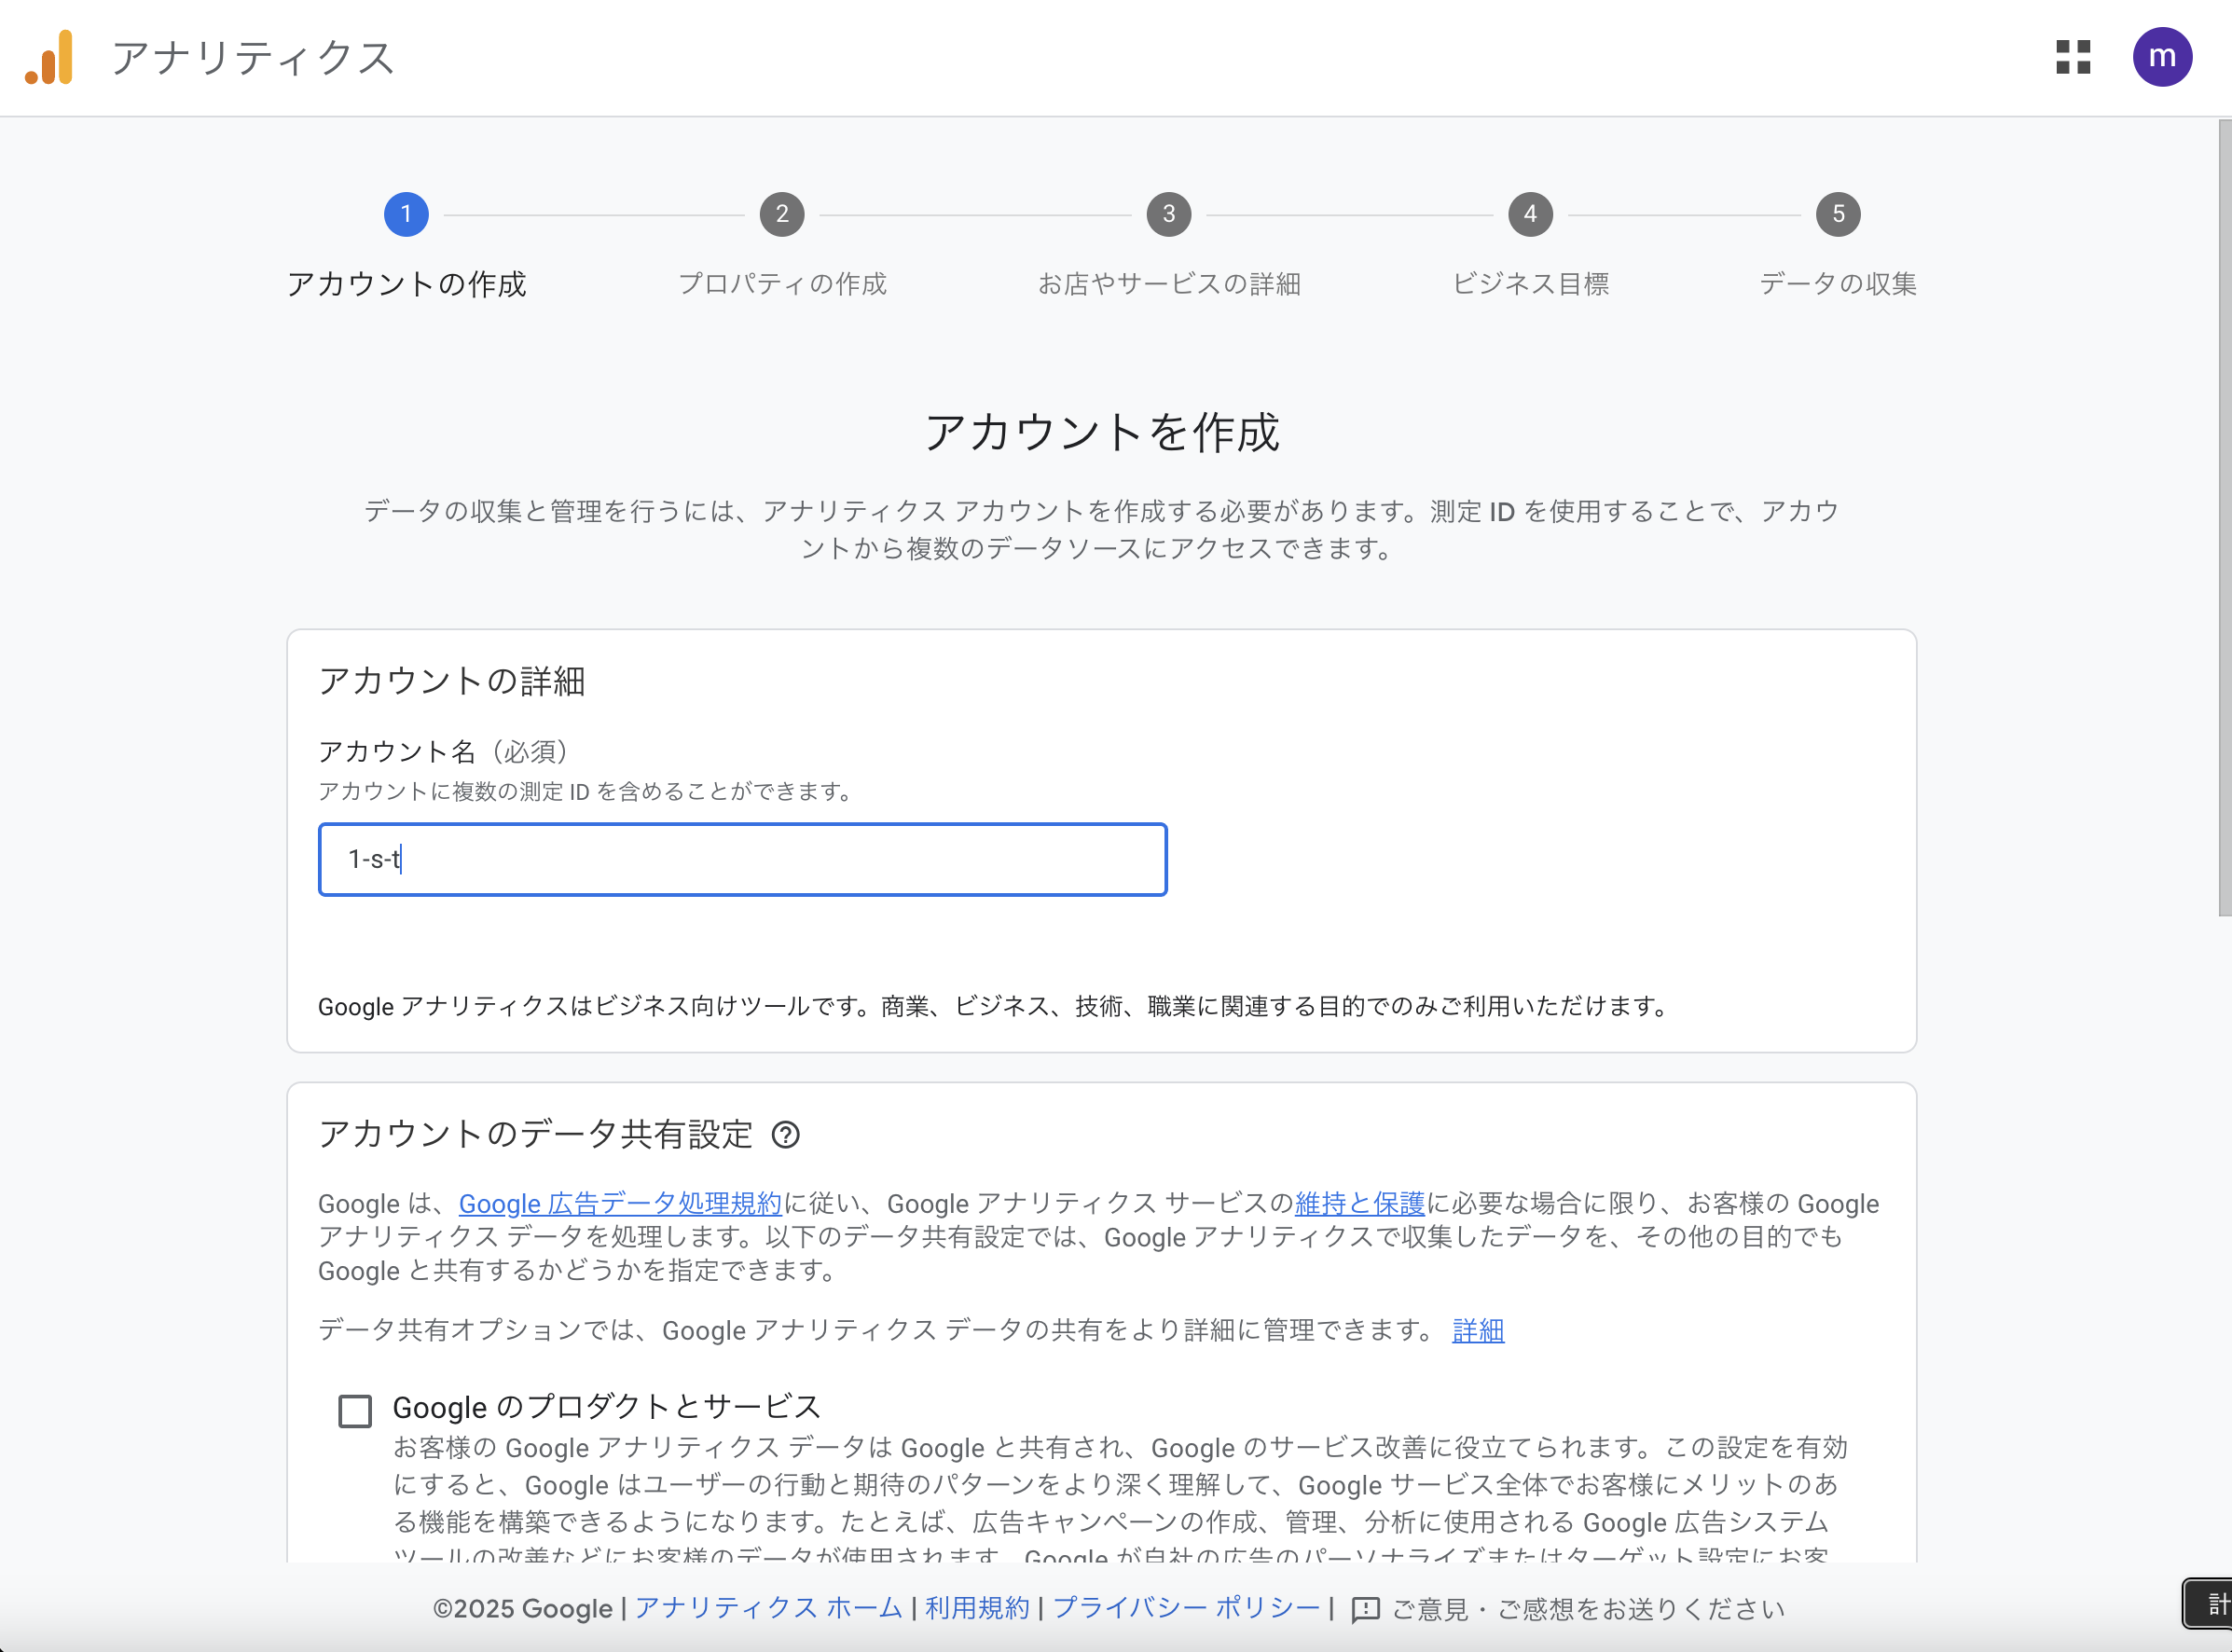Open the 維持と保護 link
2232x1652 pixels.
(1359, 1204)
